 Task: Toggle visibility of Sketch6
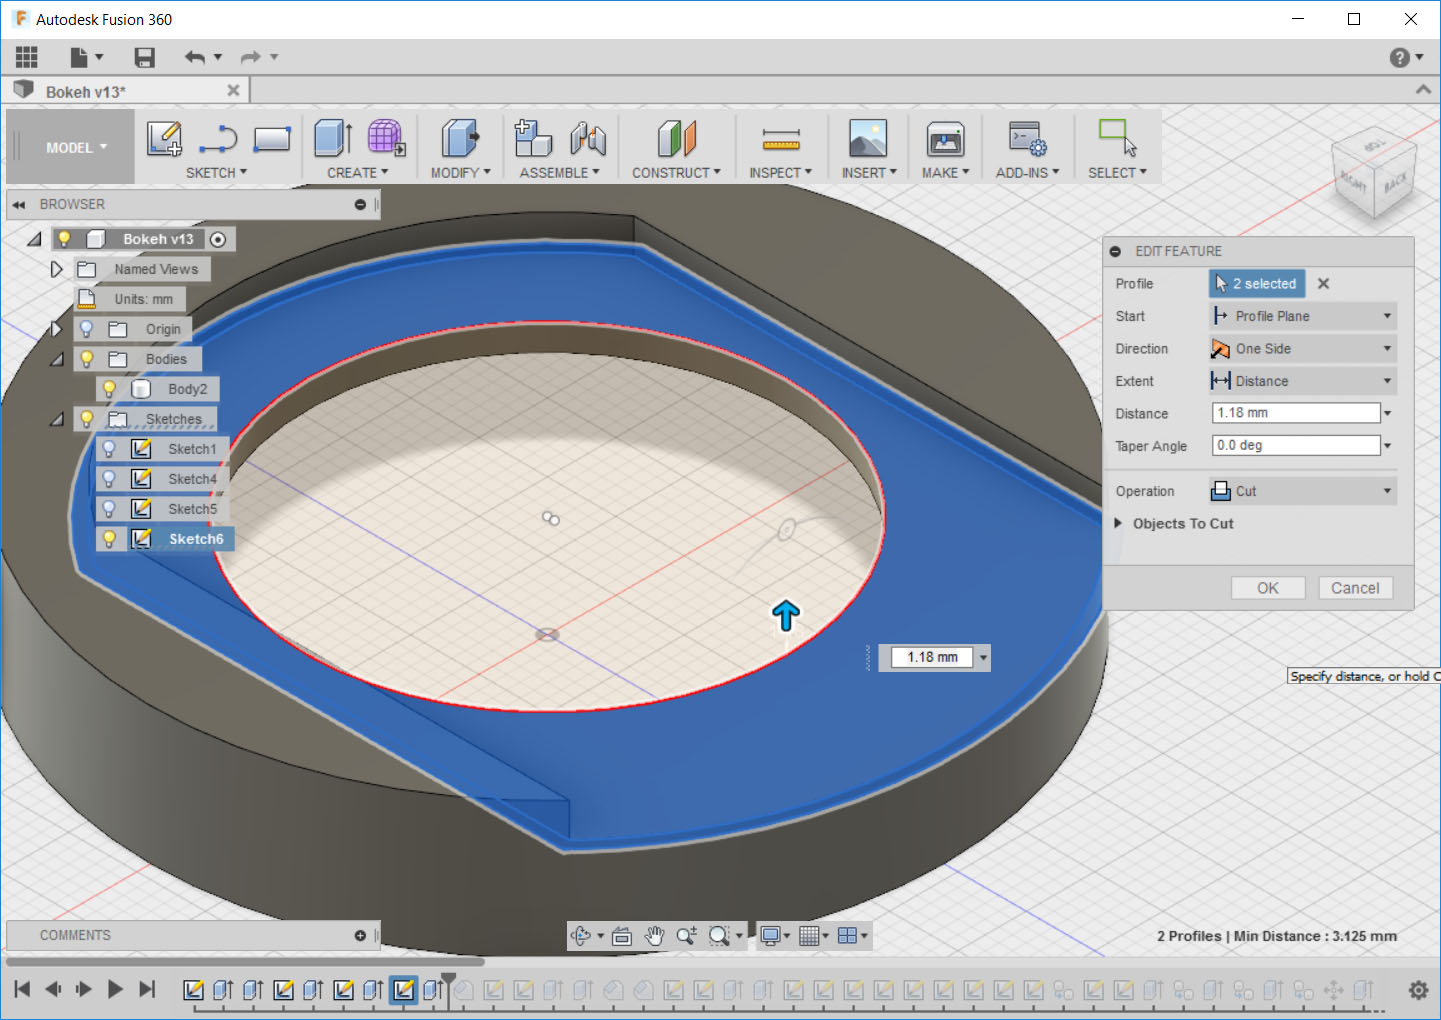(x=110, y=539)
